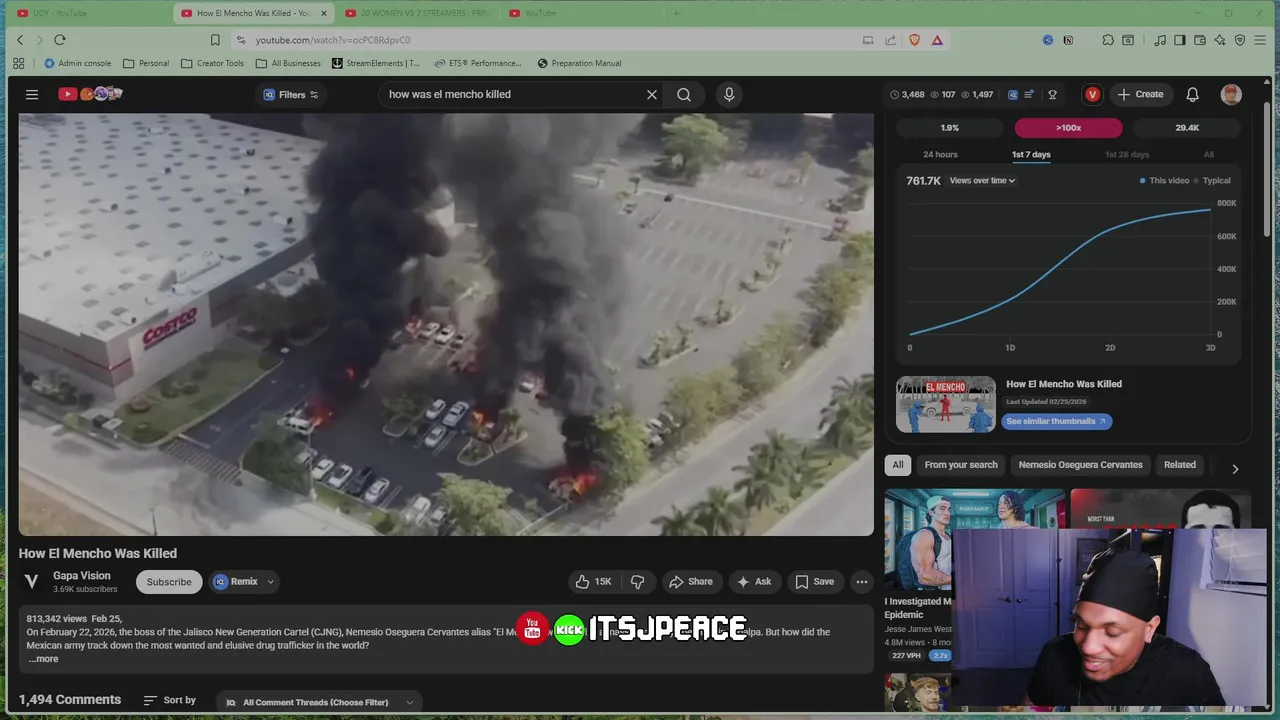Open All Comment Threads filter dropdown
The height and width of the screenshot is (720, 1280).
(320, 702)
